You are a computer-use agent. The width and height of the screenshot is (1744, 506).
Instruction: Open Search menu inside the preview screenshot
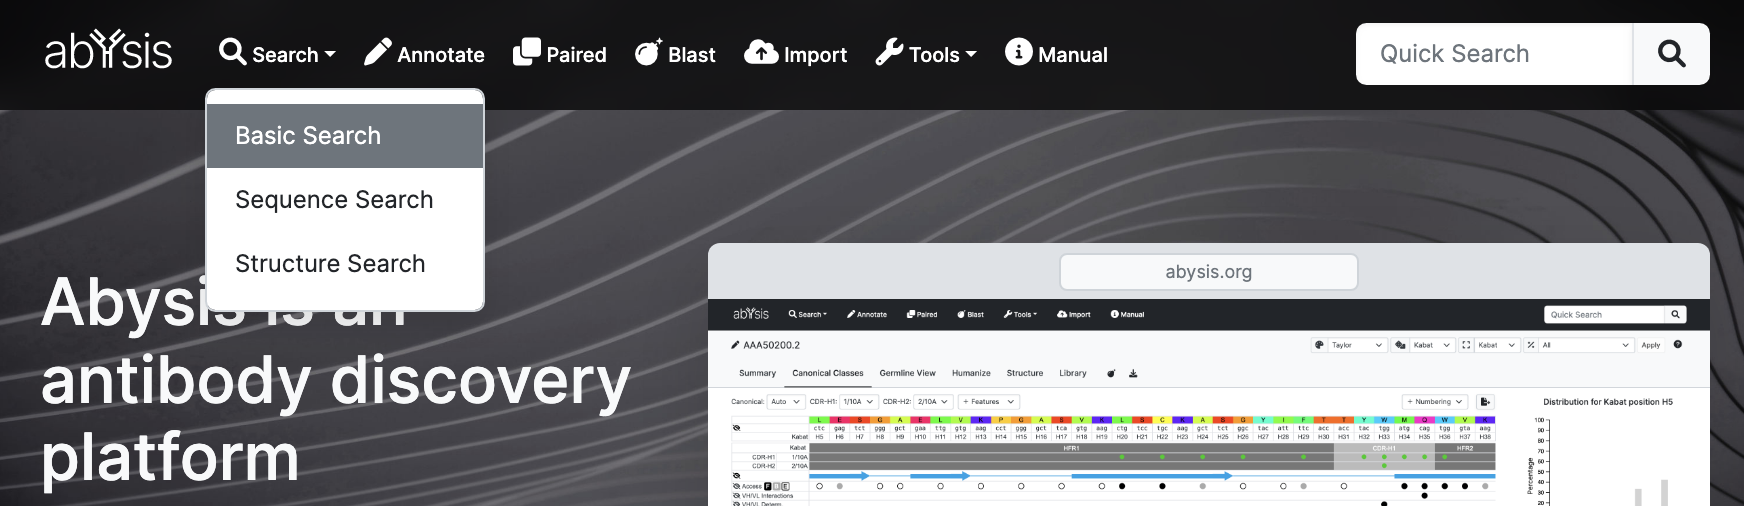pos(808,314)
